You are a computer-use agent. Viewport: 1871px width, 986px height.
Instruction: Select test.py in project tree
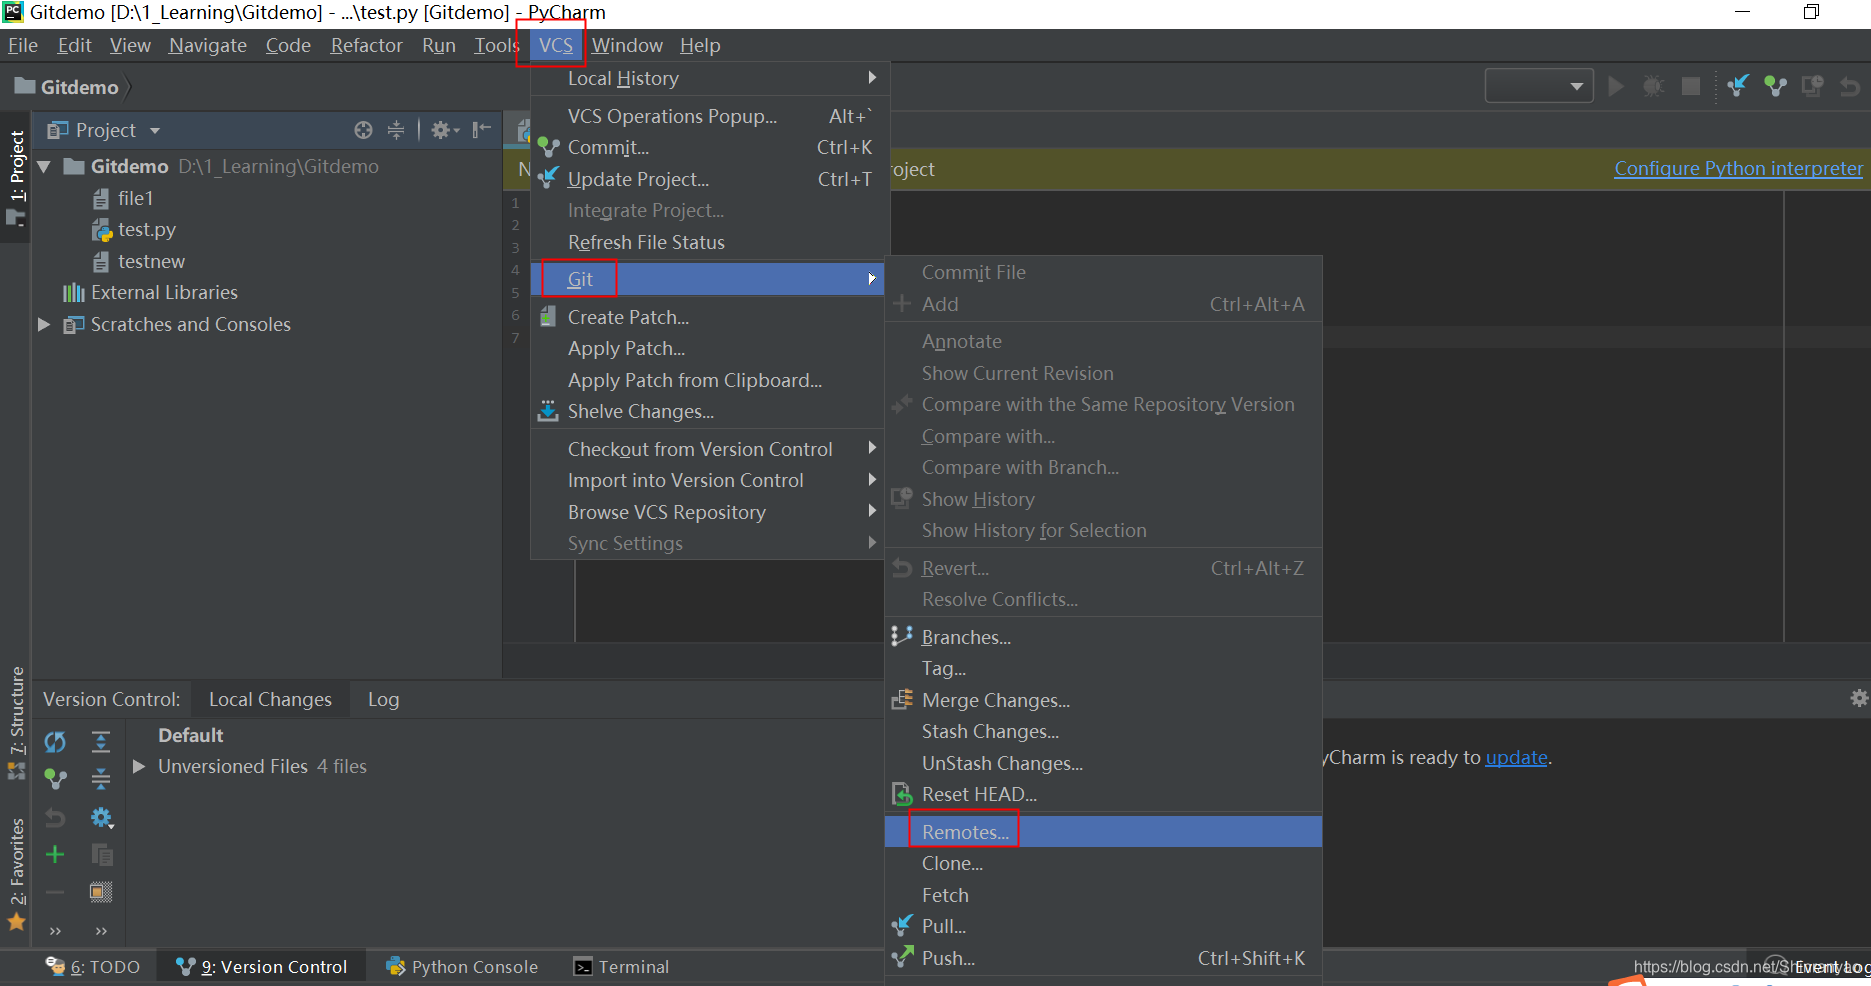coord(147,229)
